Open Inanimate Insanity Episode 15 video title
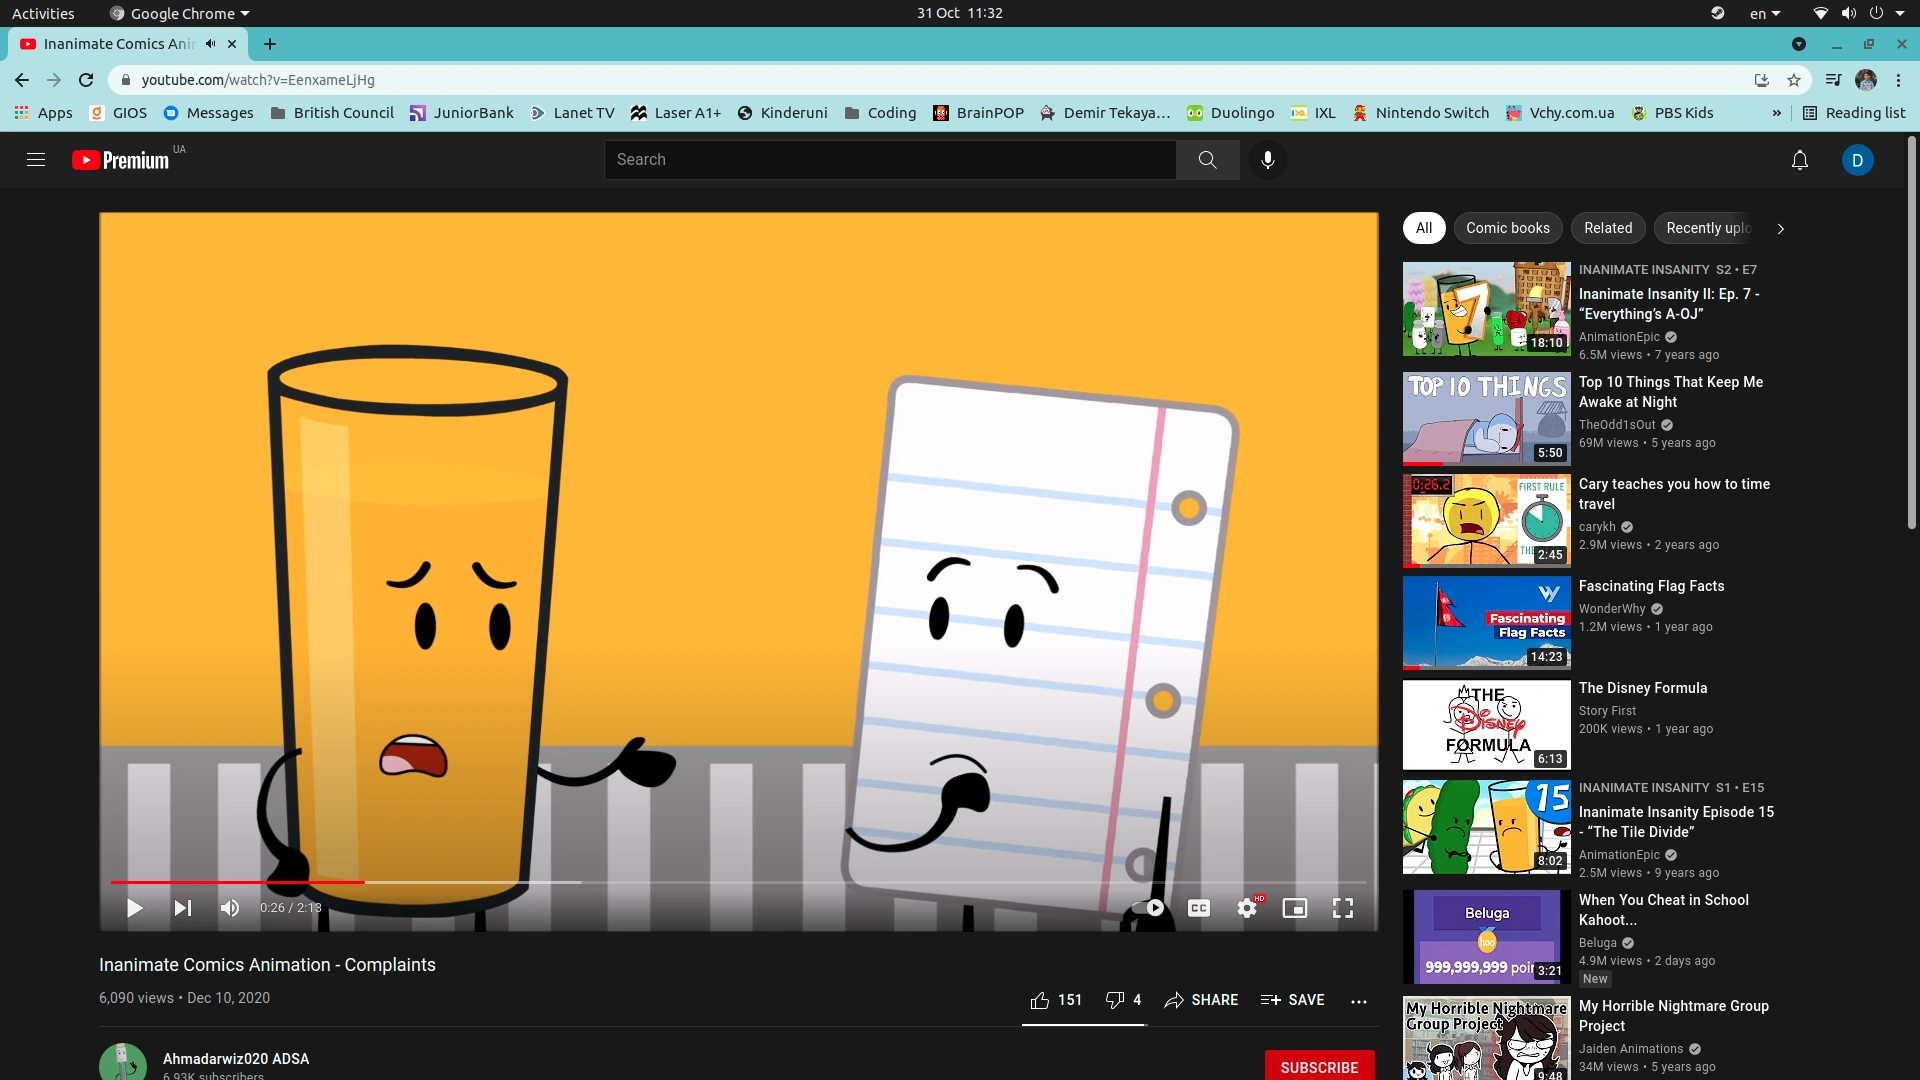This screenshot has width=1920, height=1080. 1676,822
